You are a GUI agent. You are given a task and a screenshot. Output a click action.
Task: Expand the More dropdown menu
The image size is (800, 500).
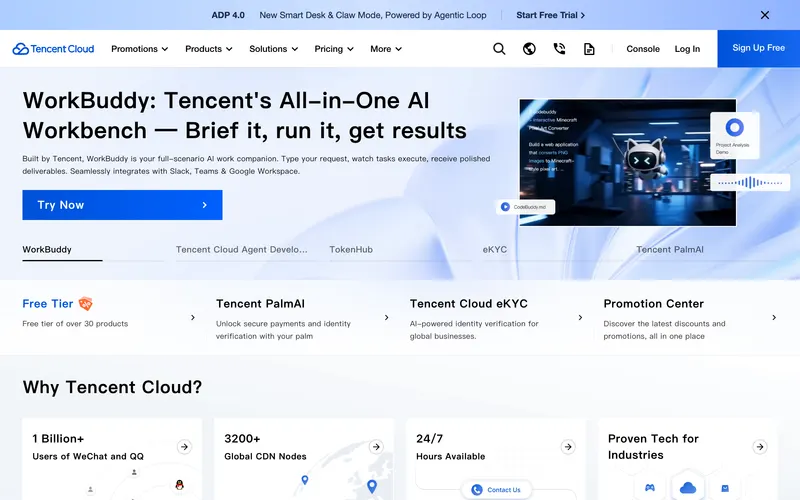tap(386, 49)
